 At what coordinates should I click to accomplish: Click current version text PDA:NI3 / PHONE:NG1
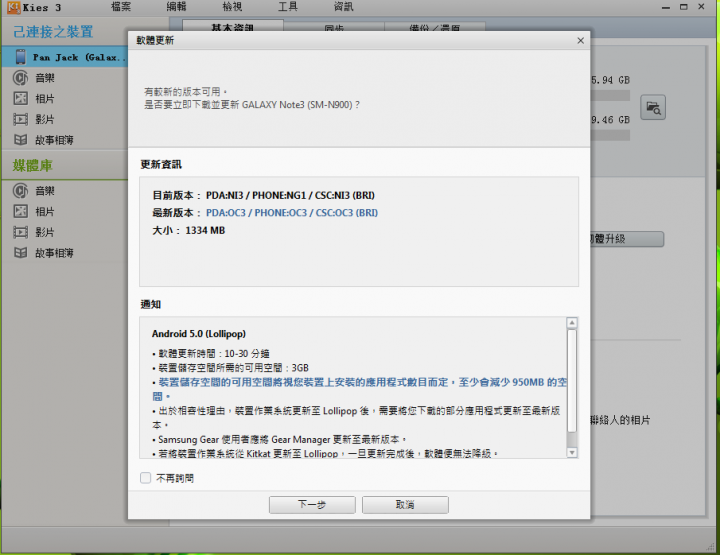pyautogui.click(x=290, y=195)
